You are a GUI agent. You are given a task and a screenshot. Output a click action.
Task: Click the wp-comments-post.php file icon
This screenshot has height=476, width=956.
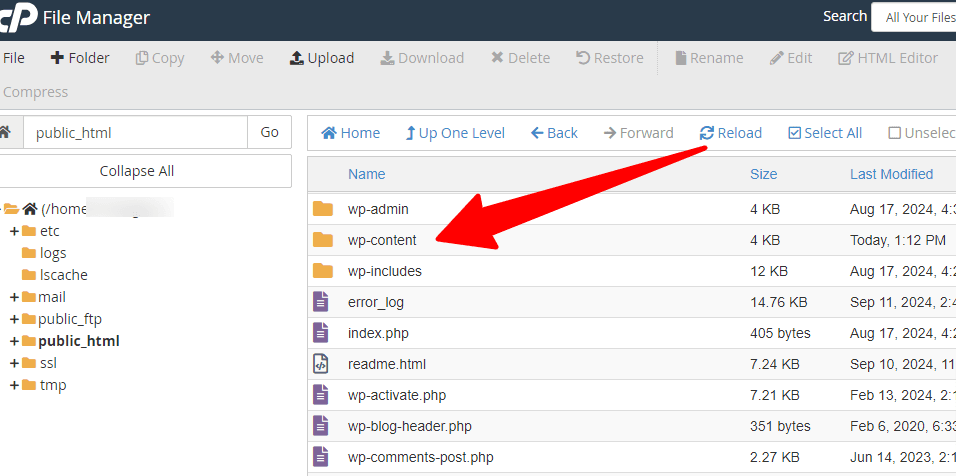click(321, 457)
